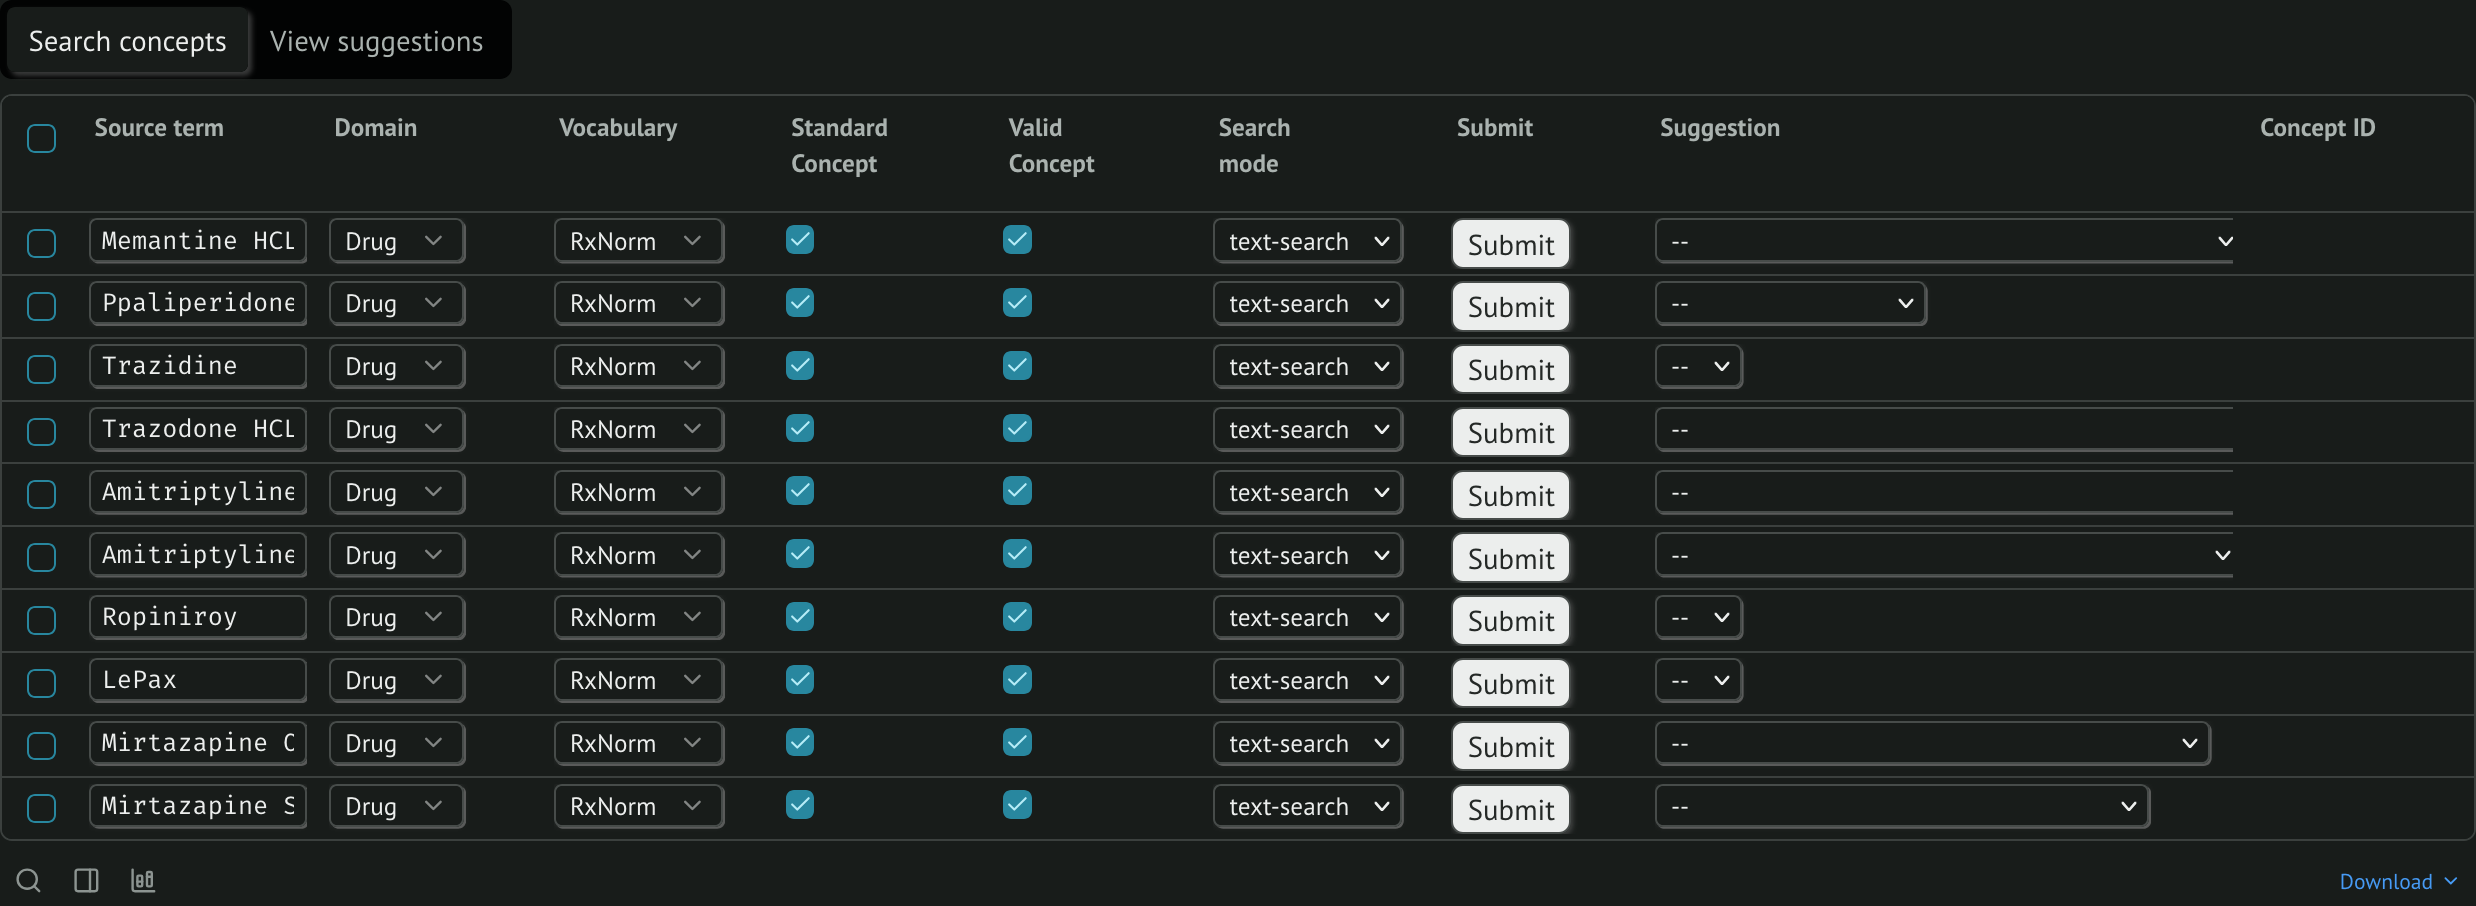Toggle the select-all checkbox in the header

(x=41, y=138)
